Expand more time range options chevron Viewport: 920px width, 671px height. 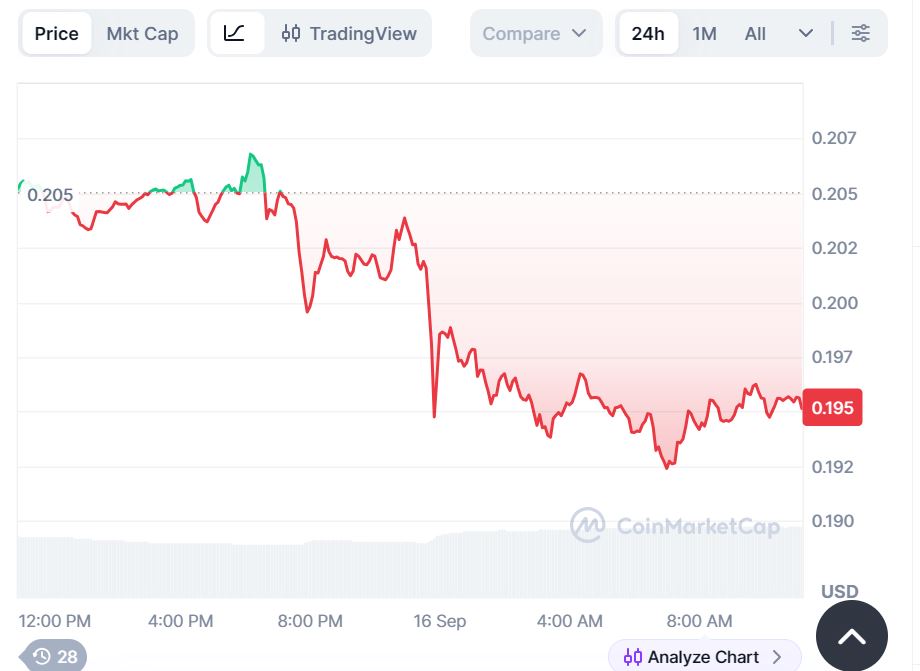click(x=806, y=33)
